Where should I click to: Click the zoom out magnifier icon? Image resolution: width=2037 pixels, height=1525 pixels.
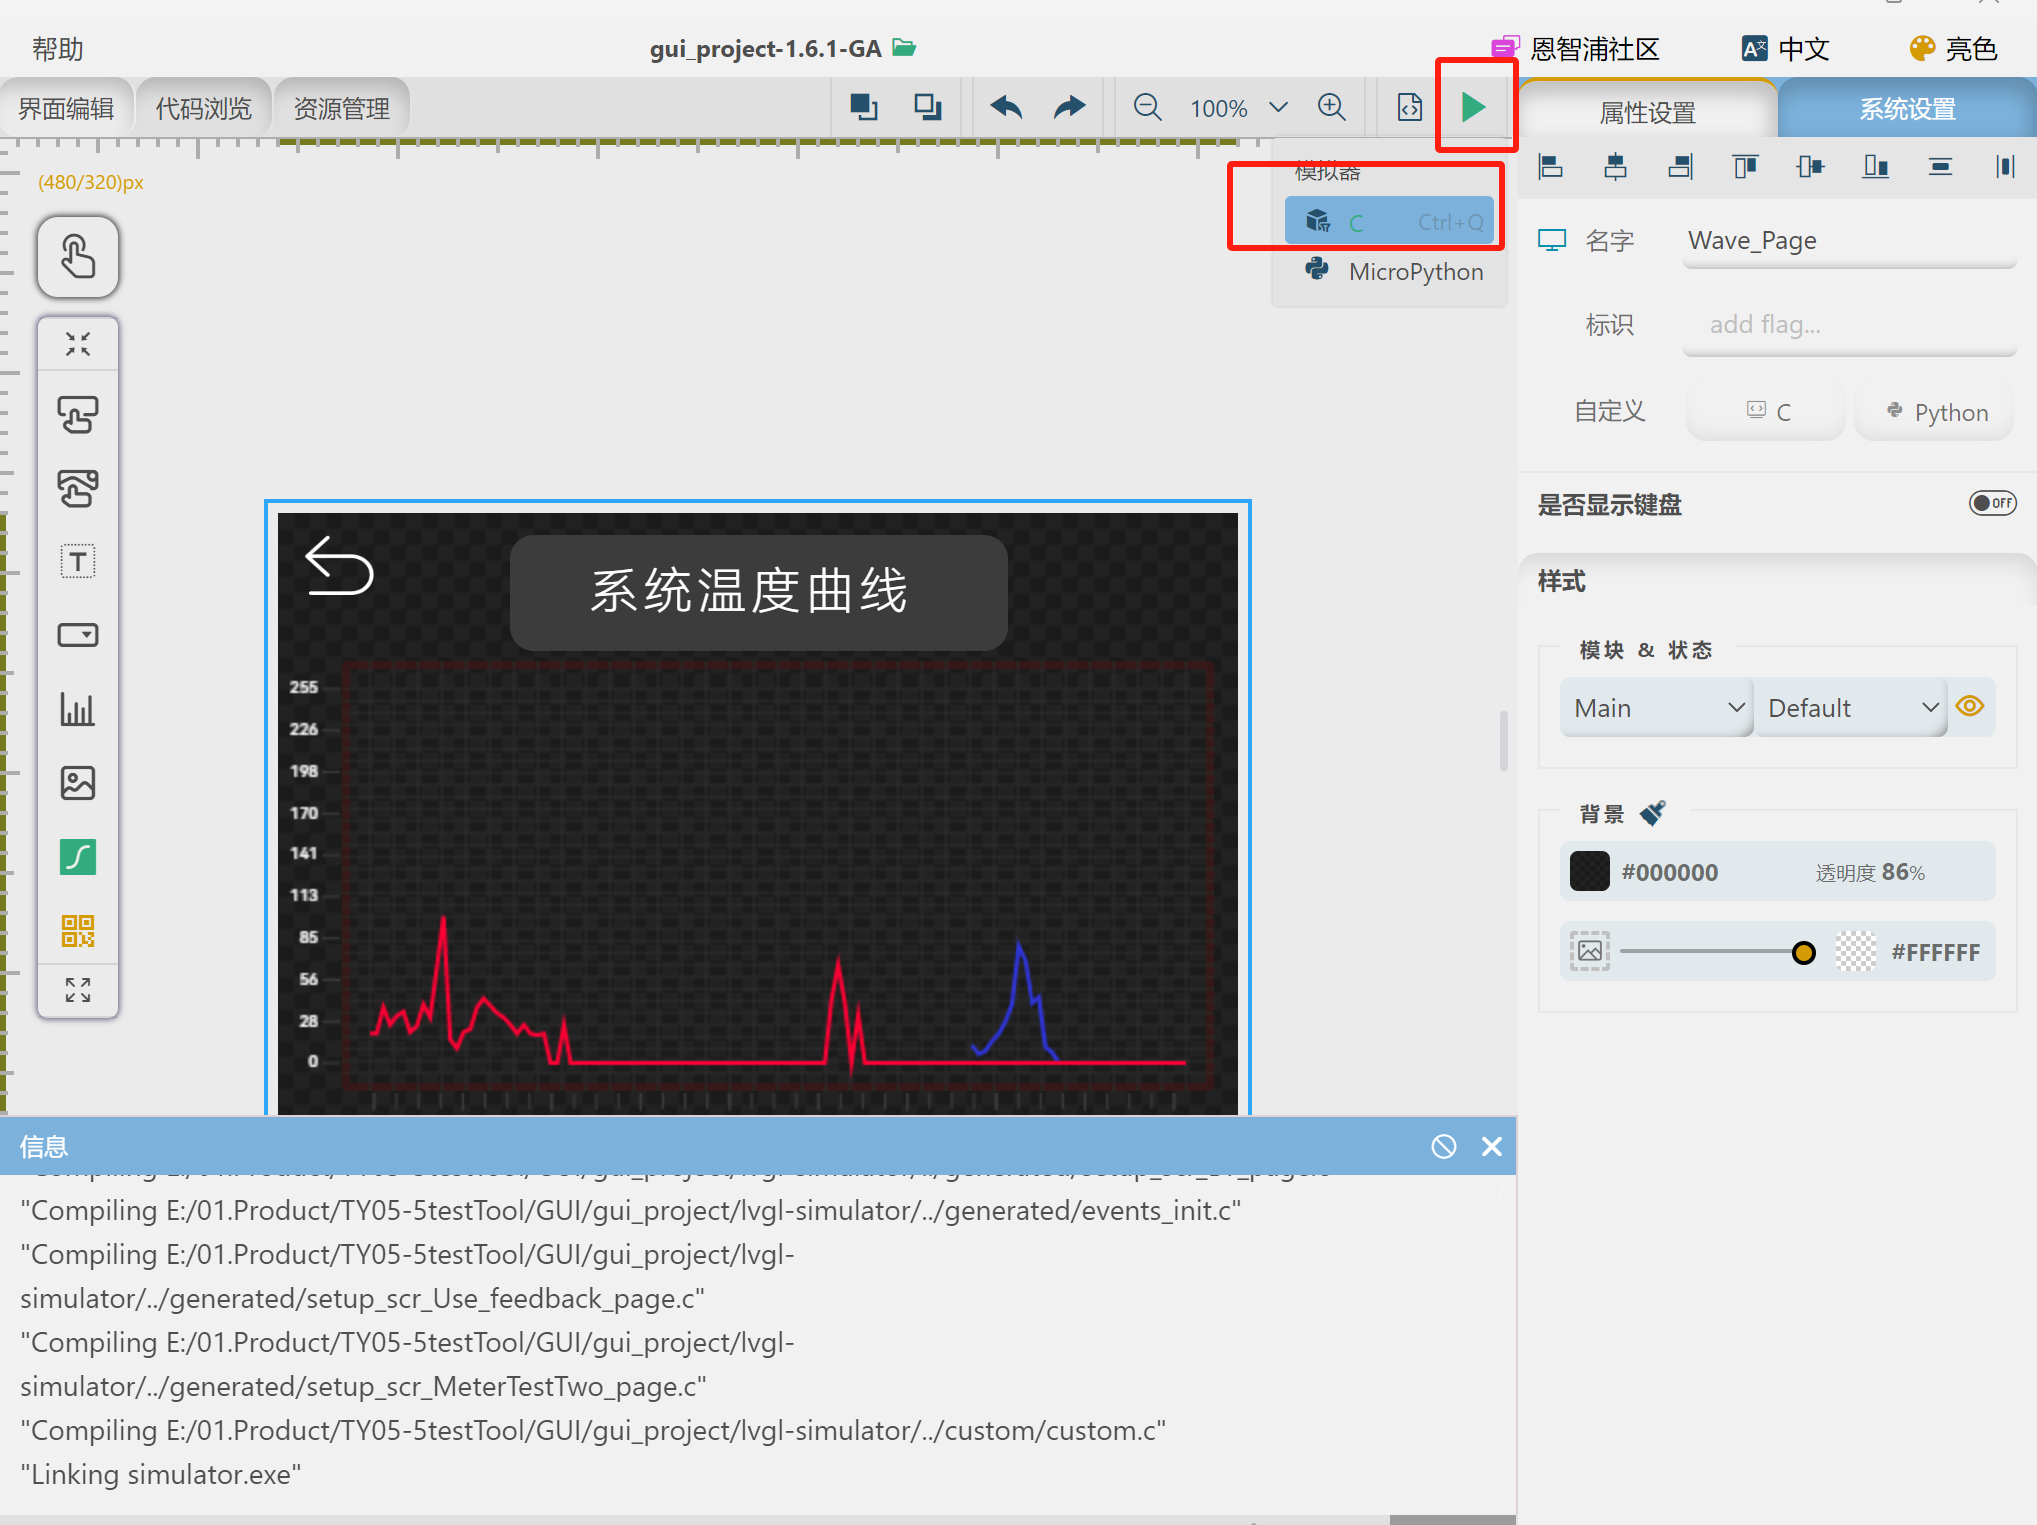[1147, 107]
